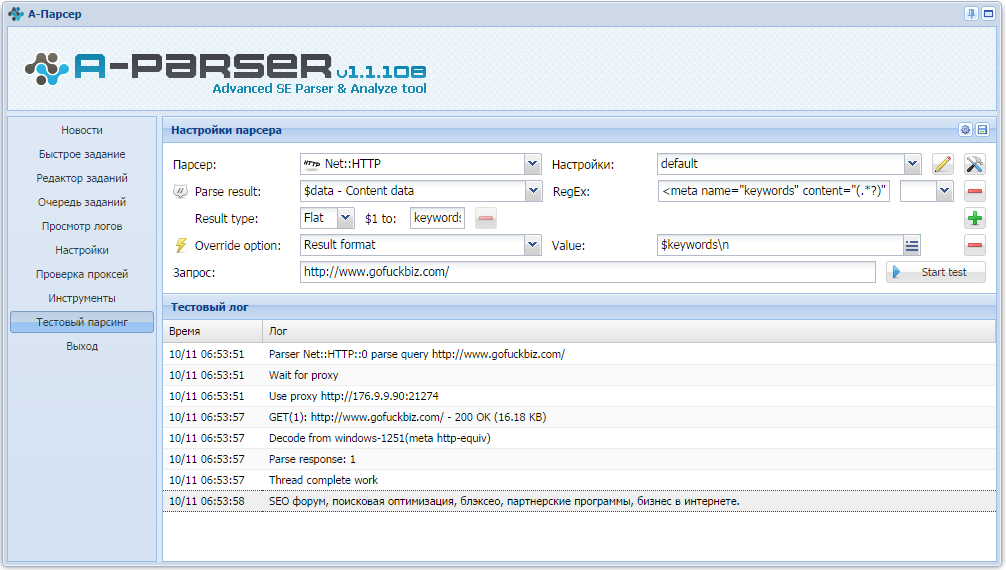Screen dimensions: 1006x570
Task: Click the Настройки парсера panel title
Action: [x=226, y=130]
